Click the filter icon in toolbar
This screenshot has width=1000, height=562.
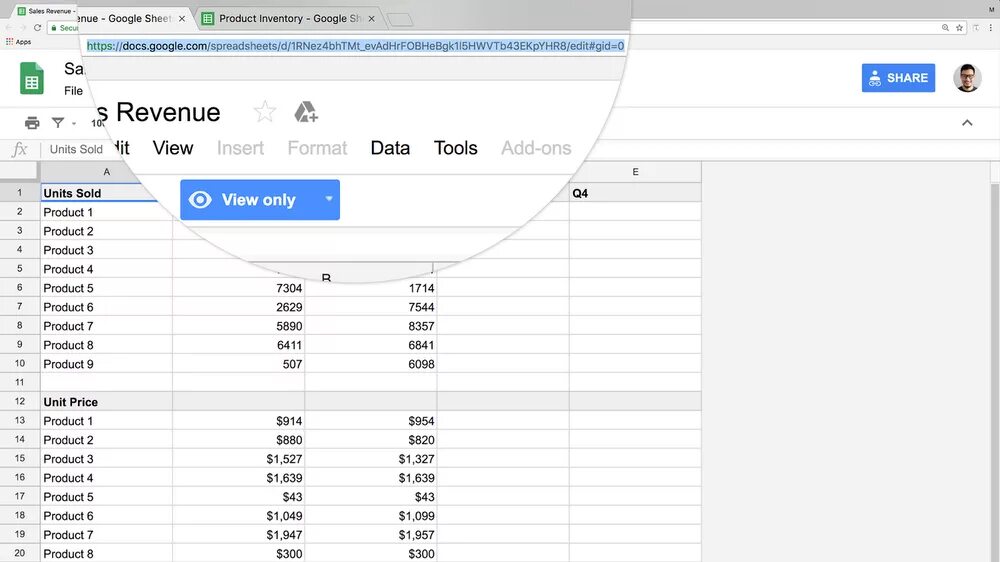(x=58, y=122)
